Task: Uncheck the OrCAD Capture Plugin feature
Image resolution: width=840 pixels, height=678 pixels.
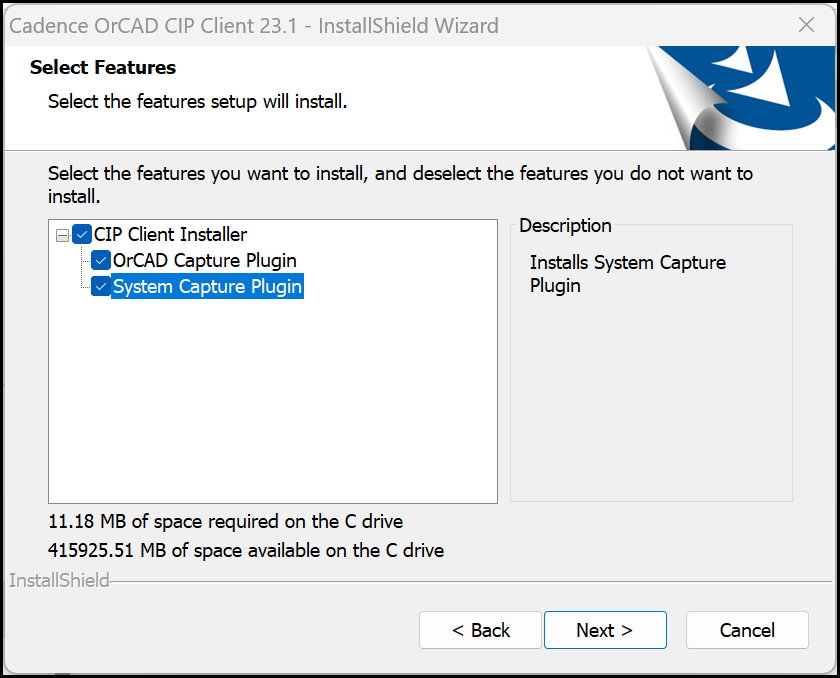Action: pyautogui.click(x=100, y=260)
